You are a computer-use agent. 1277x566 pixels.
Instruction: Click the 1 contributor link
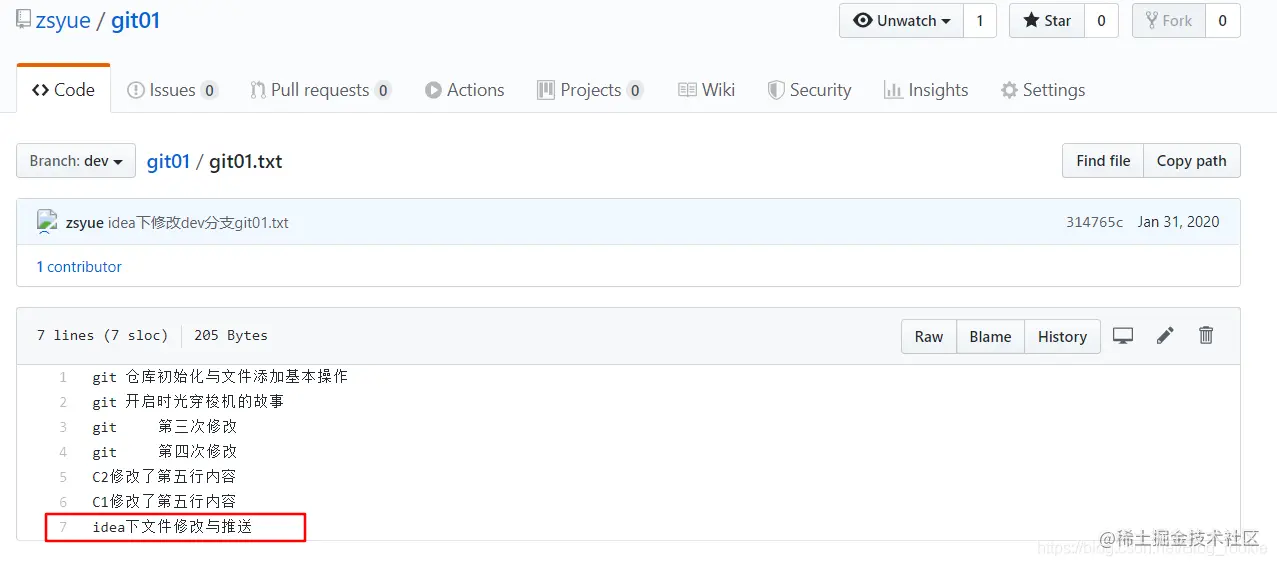point(79,267)
